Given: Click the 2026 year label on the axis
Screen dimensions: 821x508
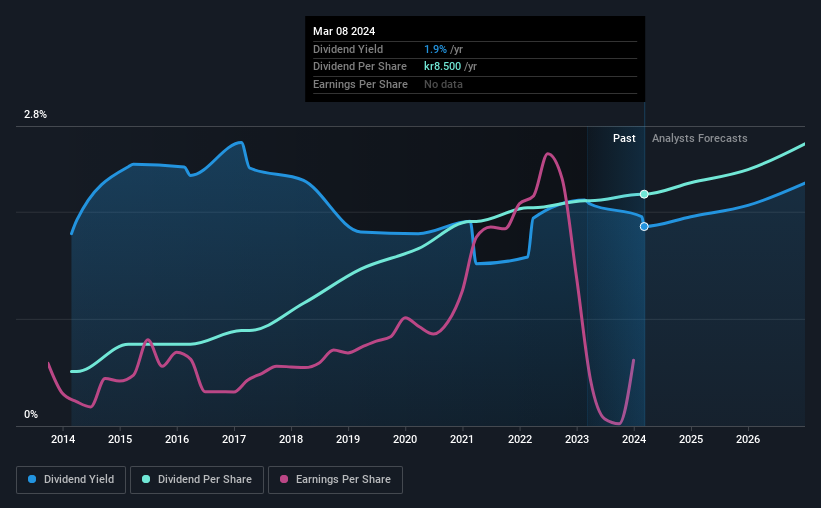Looking at the screenshot, I should click(x=748, y=439).
